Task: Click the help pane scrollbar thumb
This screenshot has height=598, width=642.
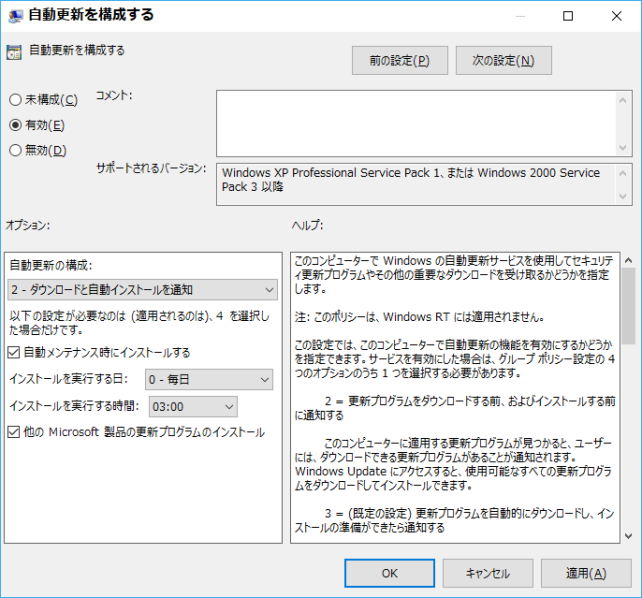Action: click(x=628, y=306)
